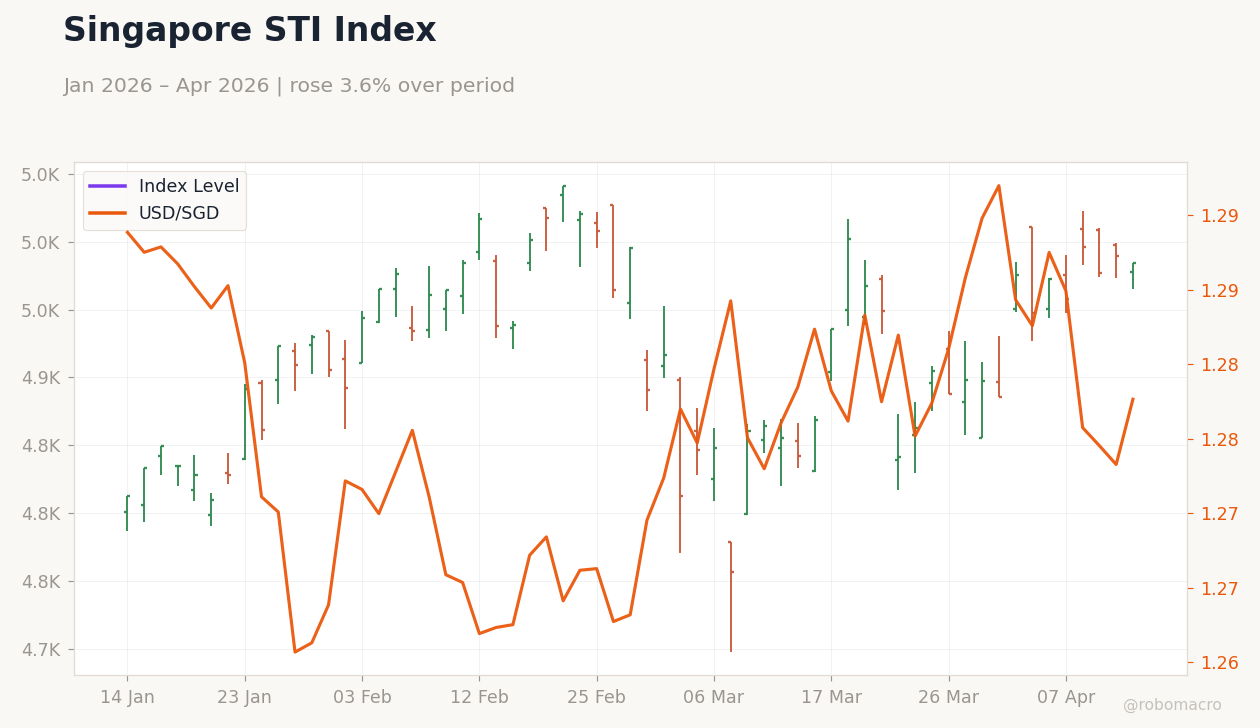The width and height of the screenshot is (1260, 728).
Task: Click the 4.7K left axis label
Action: click(x=42, y=649)
